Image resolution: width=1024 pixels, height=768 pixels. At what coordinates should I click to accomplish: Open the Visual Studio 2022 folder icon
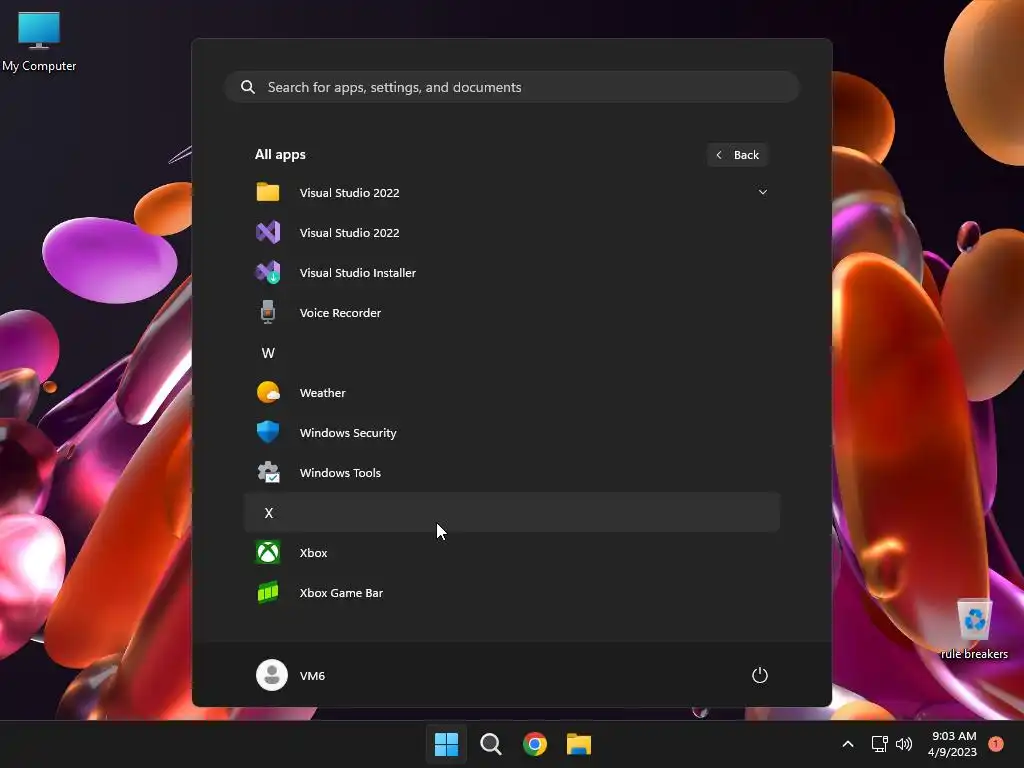tap(268, 192)
